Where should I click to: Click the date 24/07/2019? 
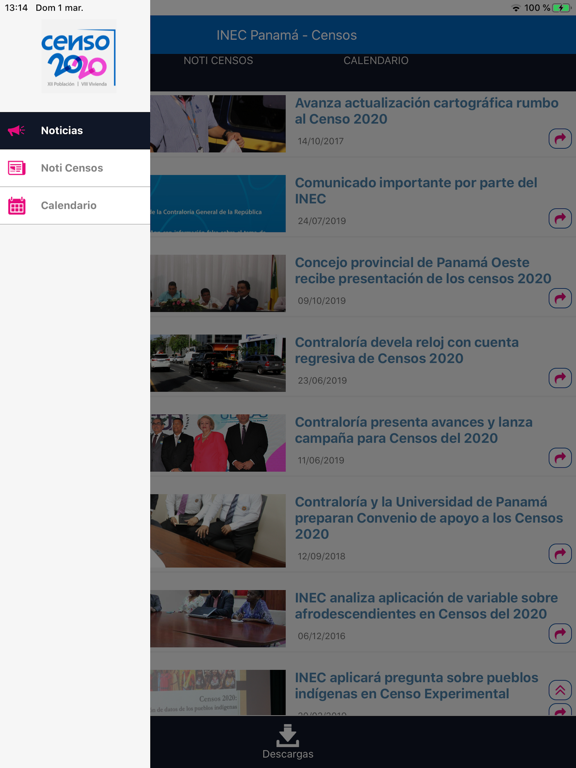[x=322, y=221]
